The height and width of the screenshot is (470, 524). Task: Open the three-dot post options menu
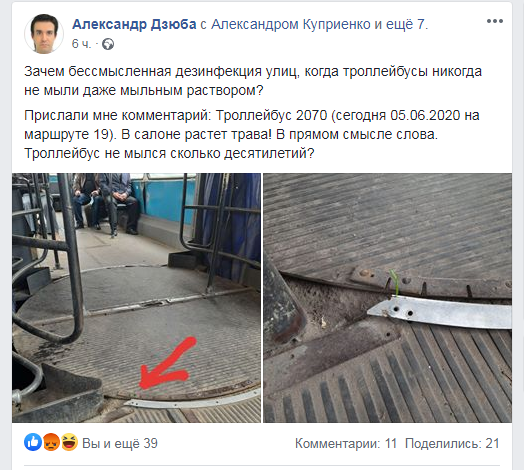coord(495,21)
